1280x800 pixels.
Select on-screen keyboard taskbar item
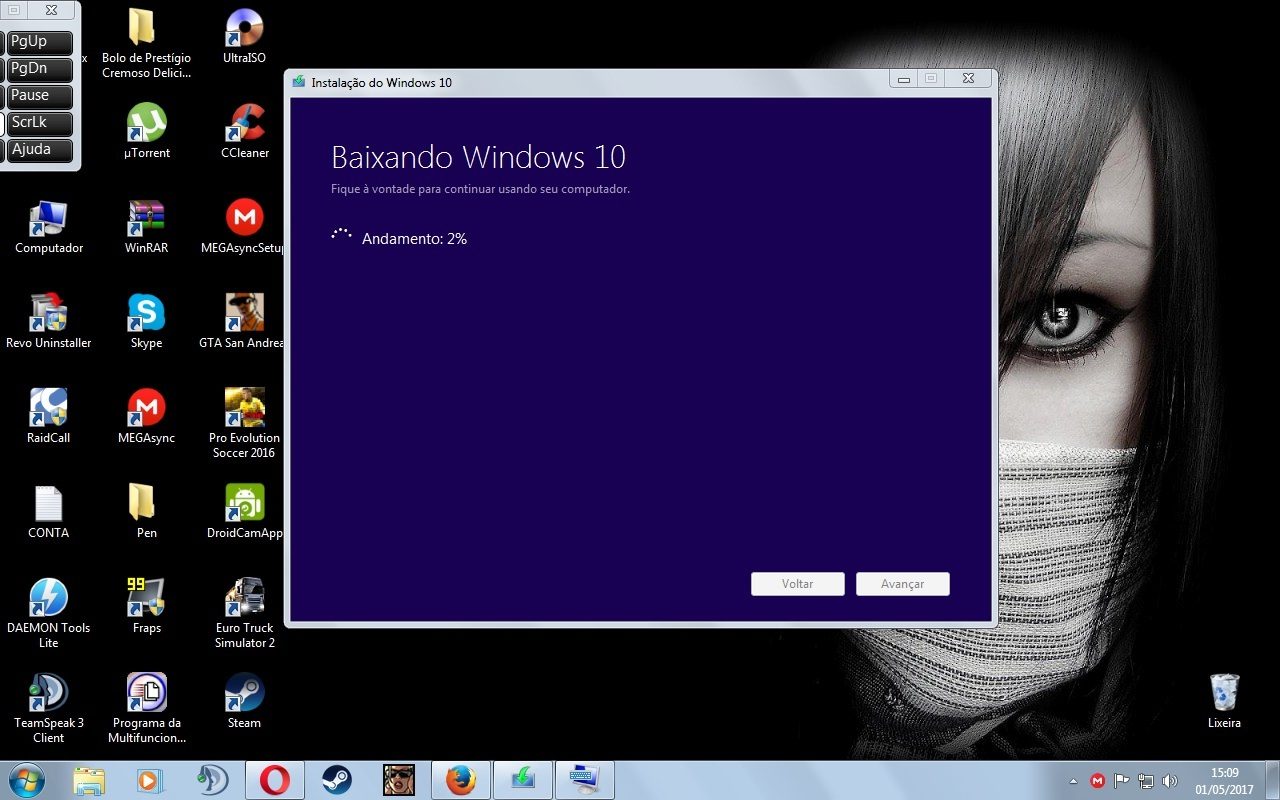585,780
